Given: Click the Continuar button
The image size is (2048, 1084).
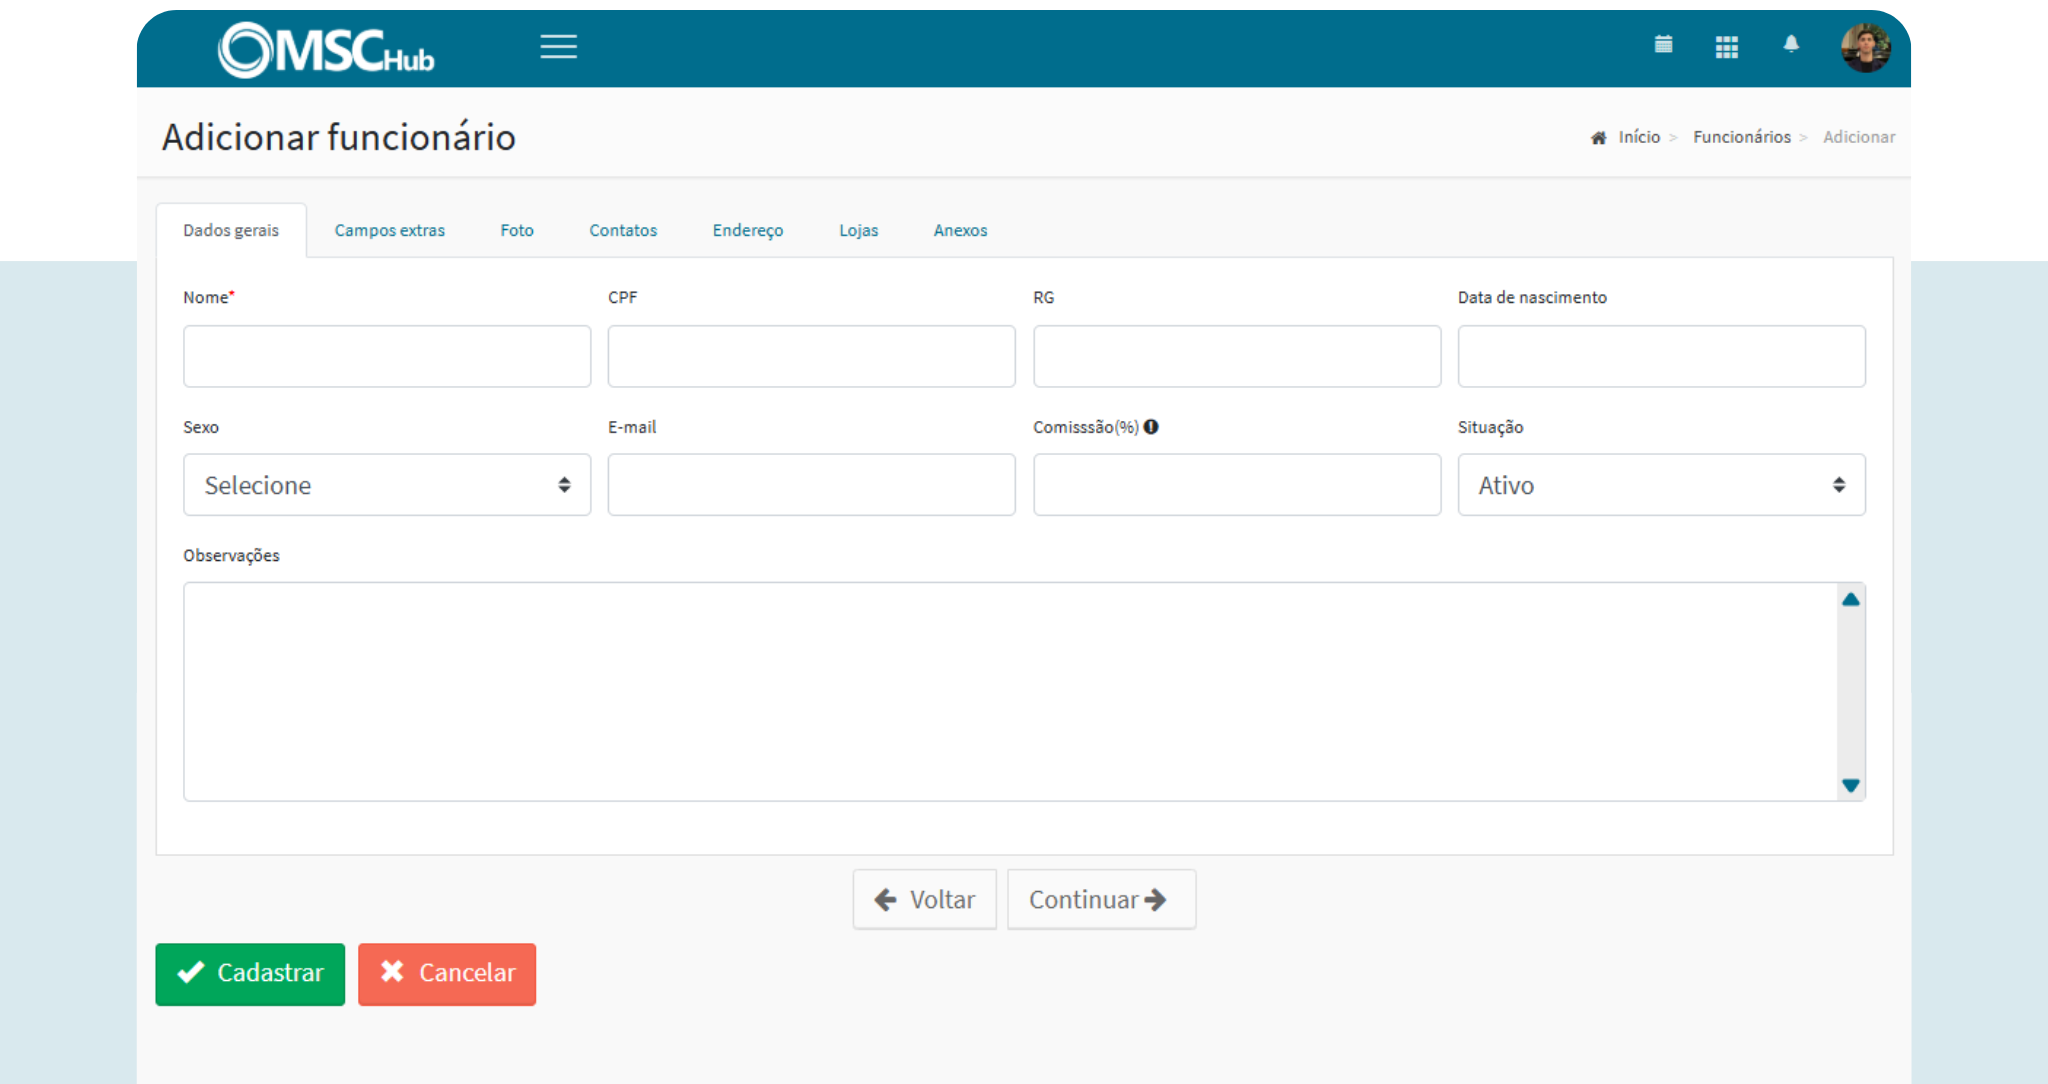Looking at the screenshot, I should click(x=1100, y=900).
